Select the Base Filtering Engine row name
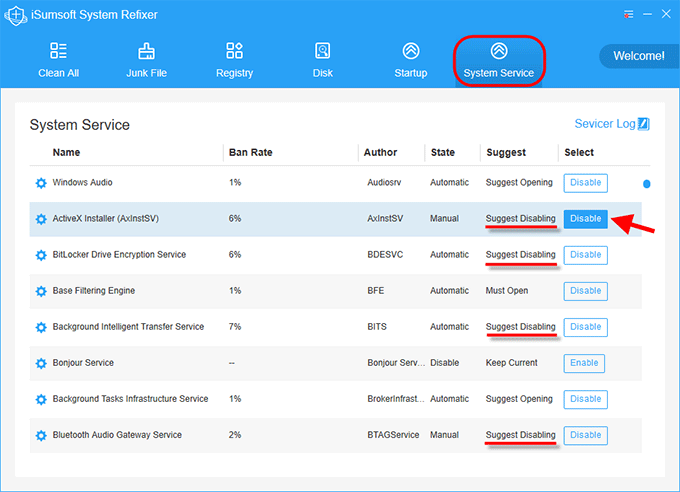The image size is (680, 492). [94, 291]
